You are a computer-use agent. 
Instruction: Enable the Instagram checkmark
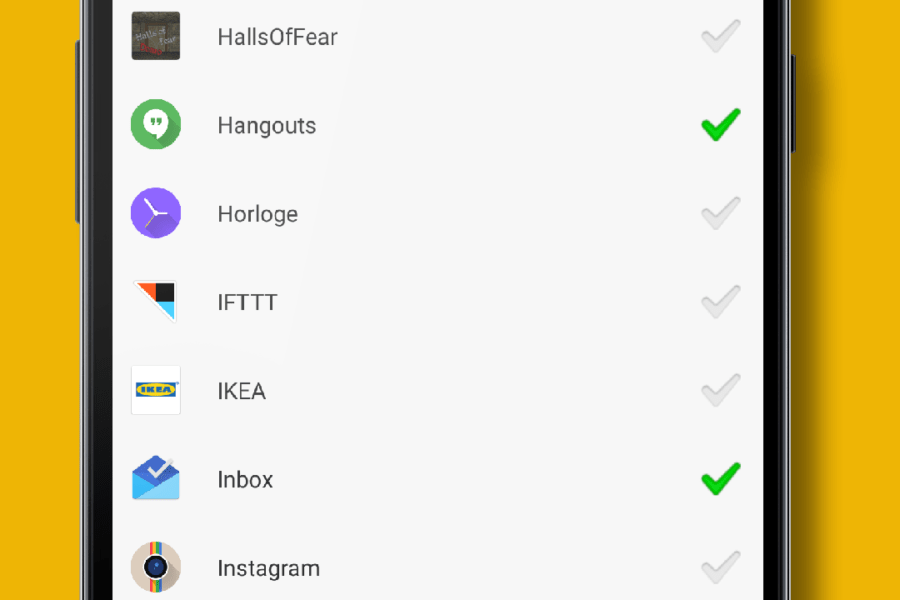[x=721, y=567]
